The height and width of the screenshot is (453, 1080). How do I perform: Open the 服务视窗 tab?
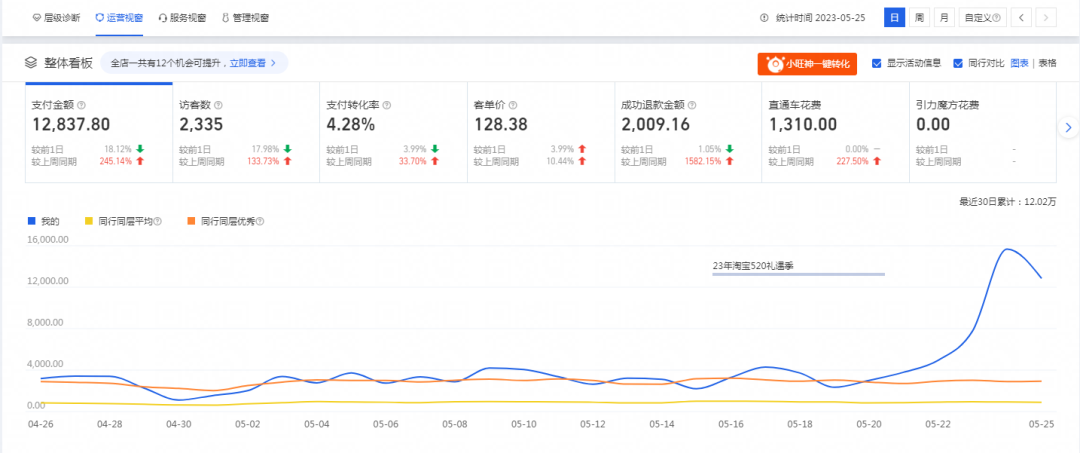coord(182,18)
